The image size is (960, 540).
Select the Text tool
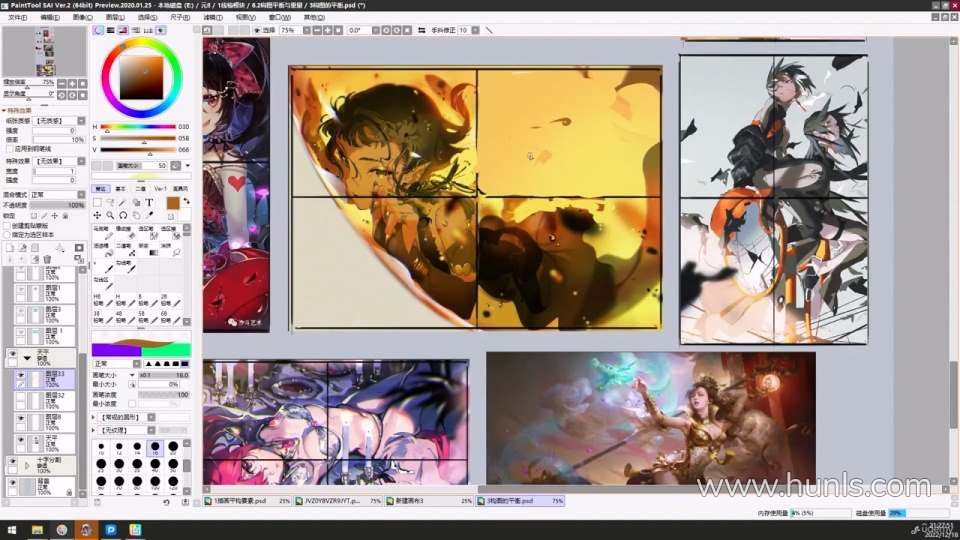pyautogui.click(x=149, y=202)
